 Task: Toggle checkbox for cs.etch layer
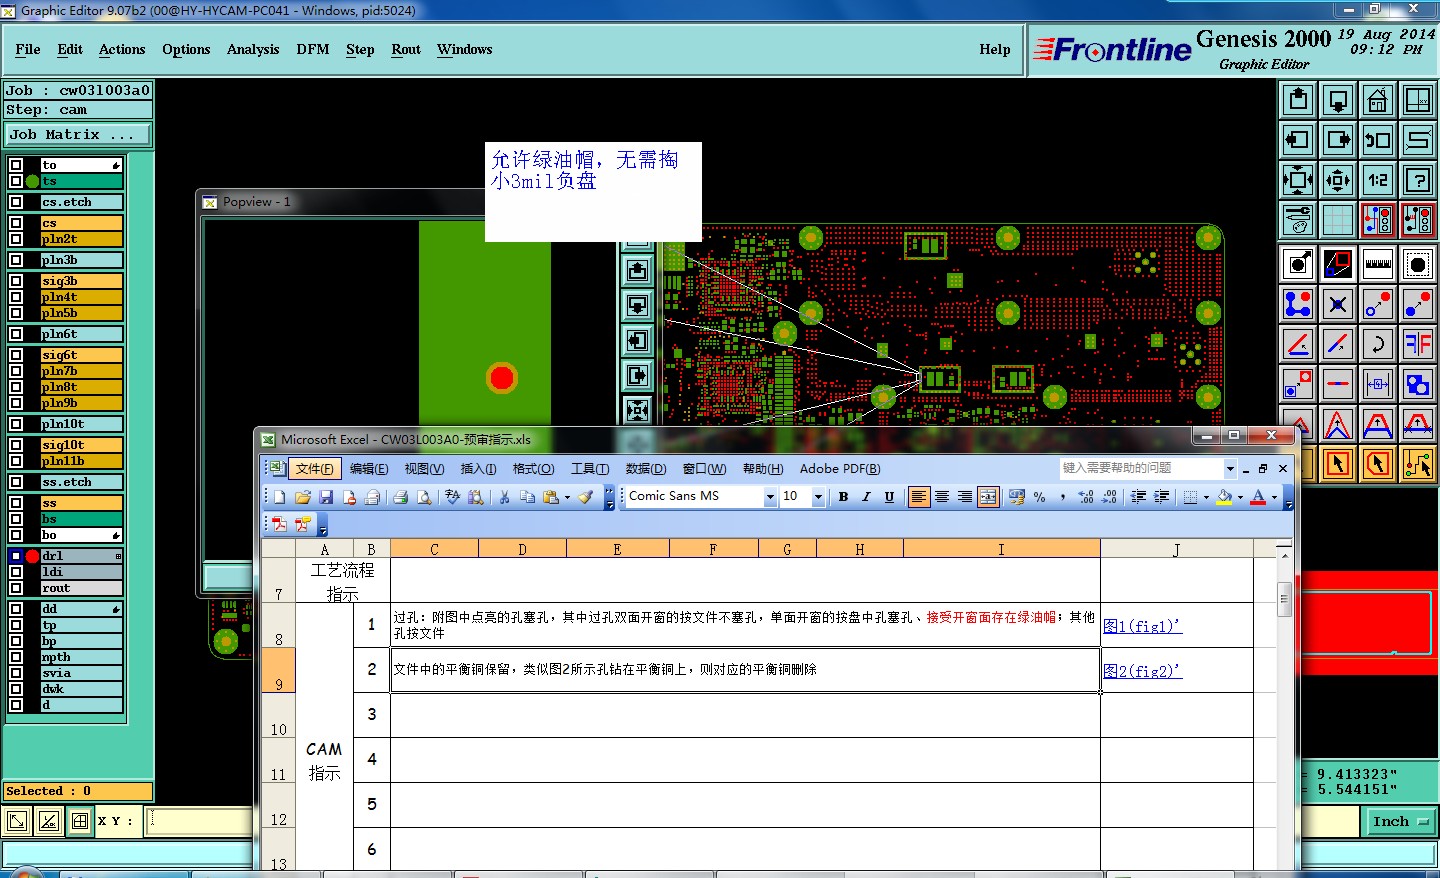click(16, 202)
